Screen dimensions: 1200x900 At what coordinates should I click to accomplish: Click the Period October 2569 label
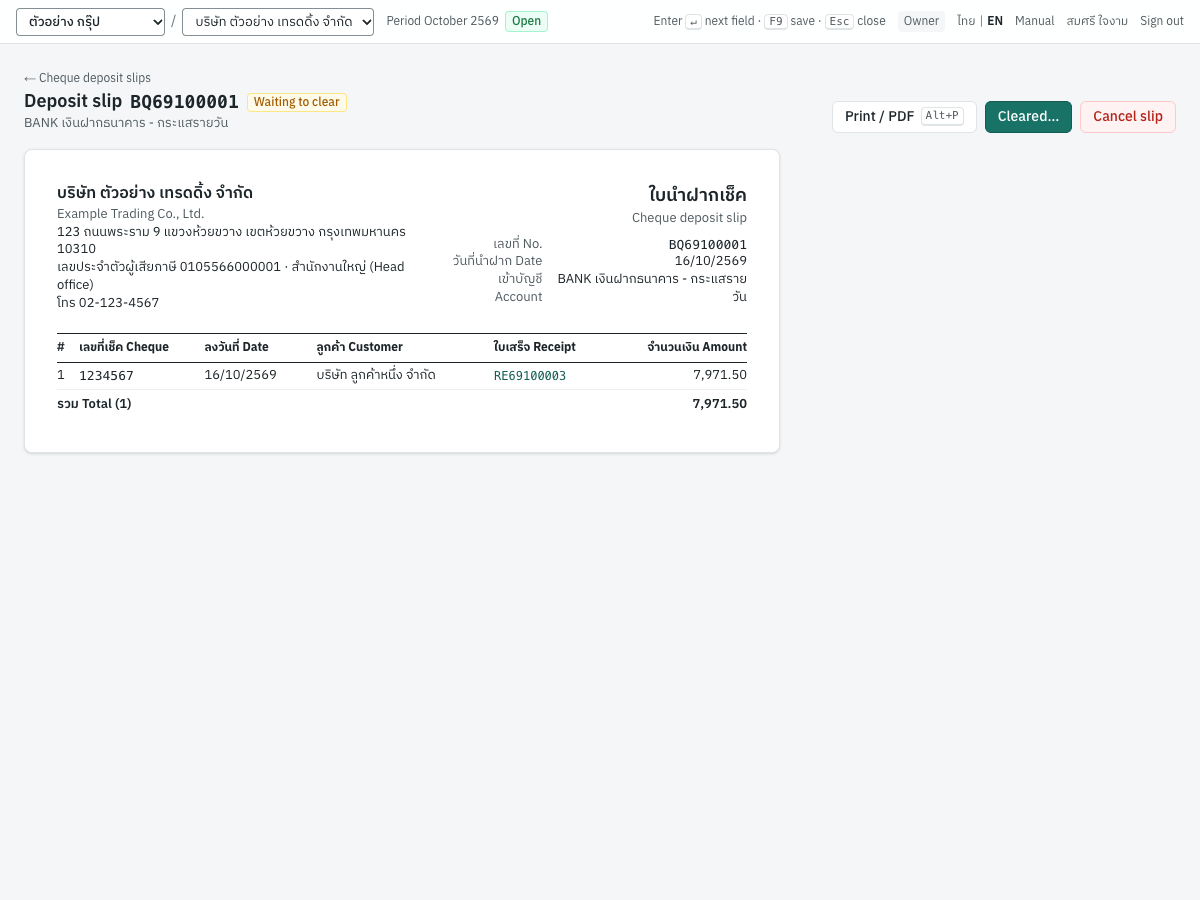[x=442, y=21]
